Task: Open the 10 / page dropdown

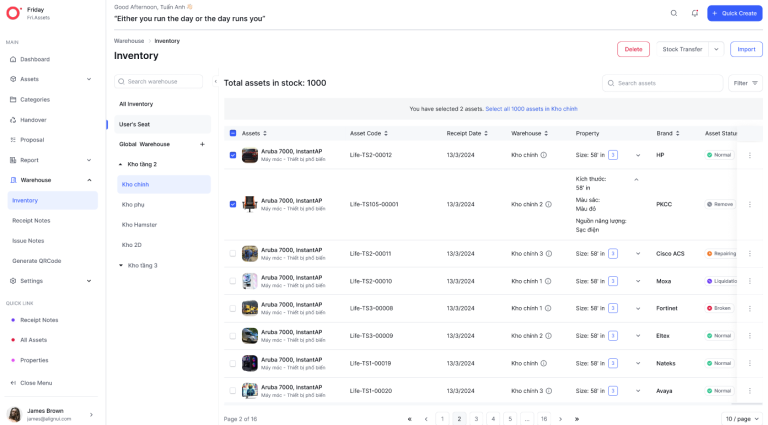Action: pyautogui.click(x=742, y=419)
